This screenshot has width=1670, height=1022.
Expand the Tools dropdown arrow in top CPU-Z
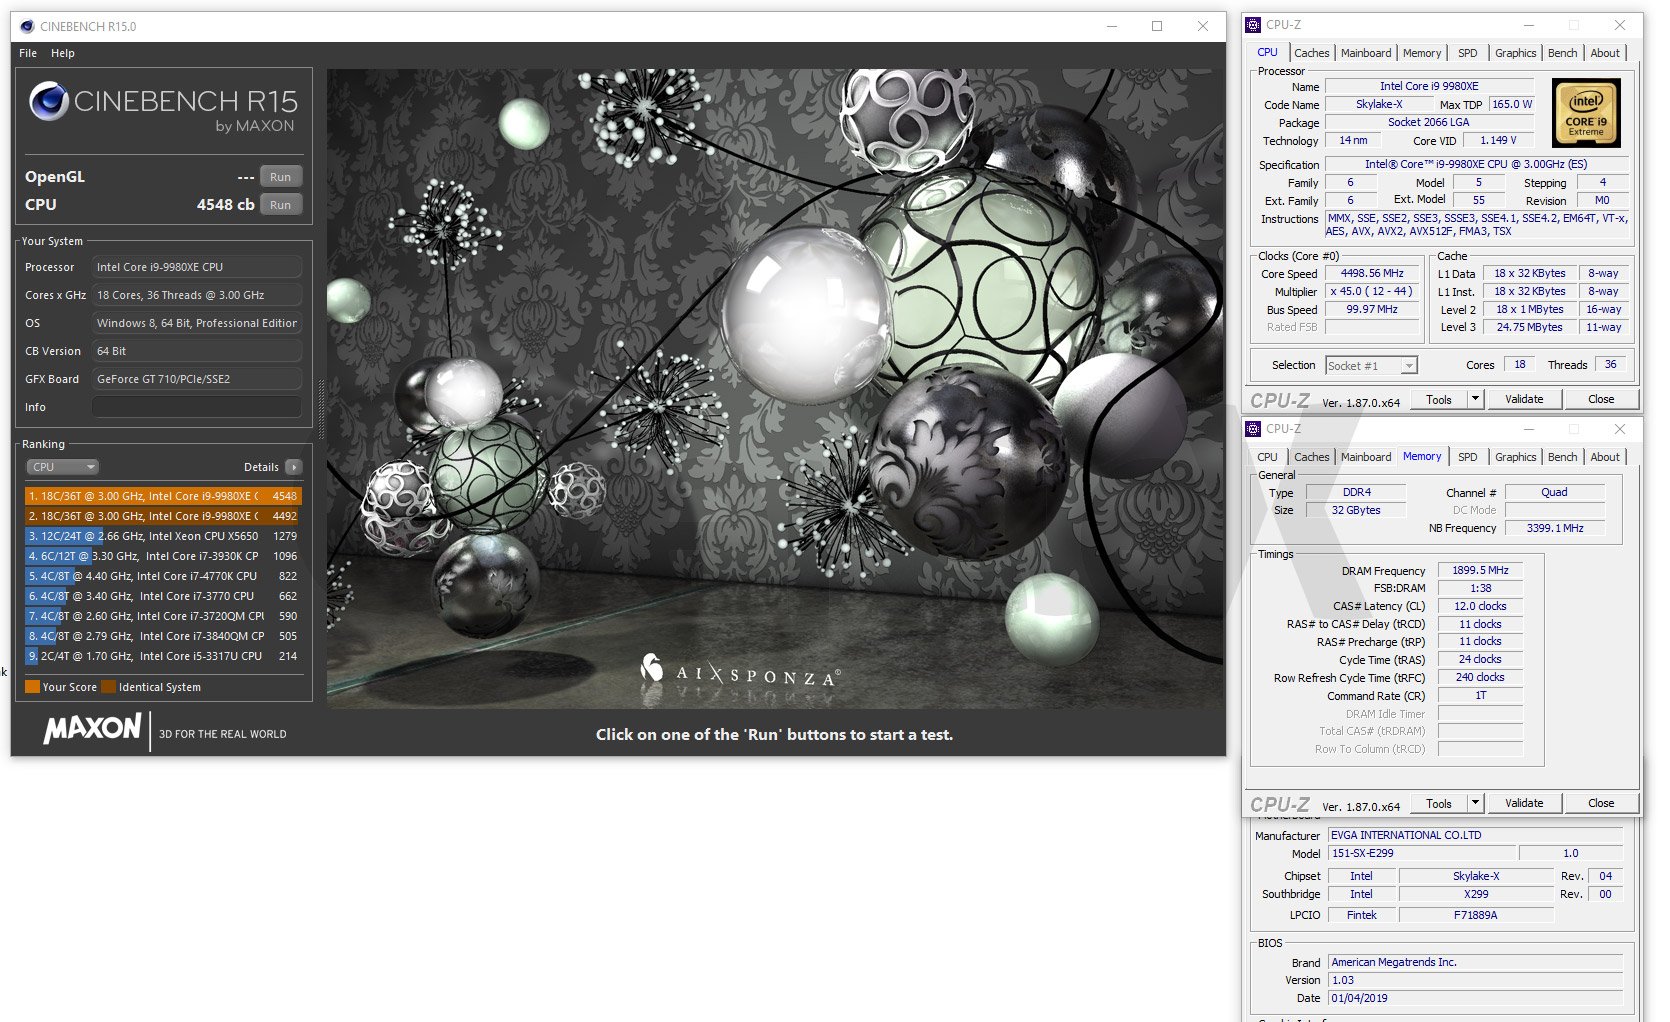pos(1475,399)
